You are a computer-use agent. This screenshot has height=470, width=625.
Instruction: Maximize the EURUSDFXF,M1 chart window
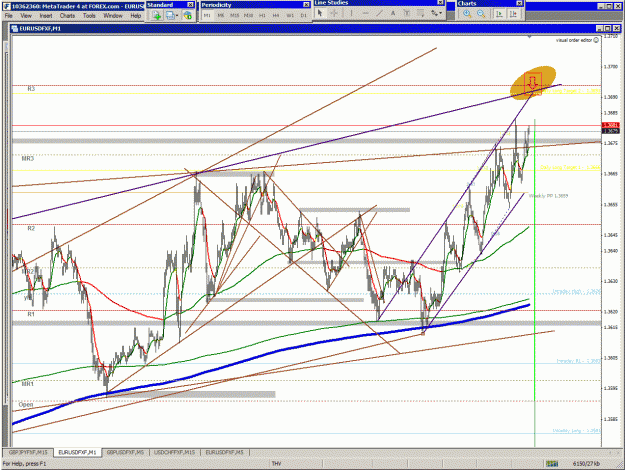click(607, 28)
